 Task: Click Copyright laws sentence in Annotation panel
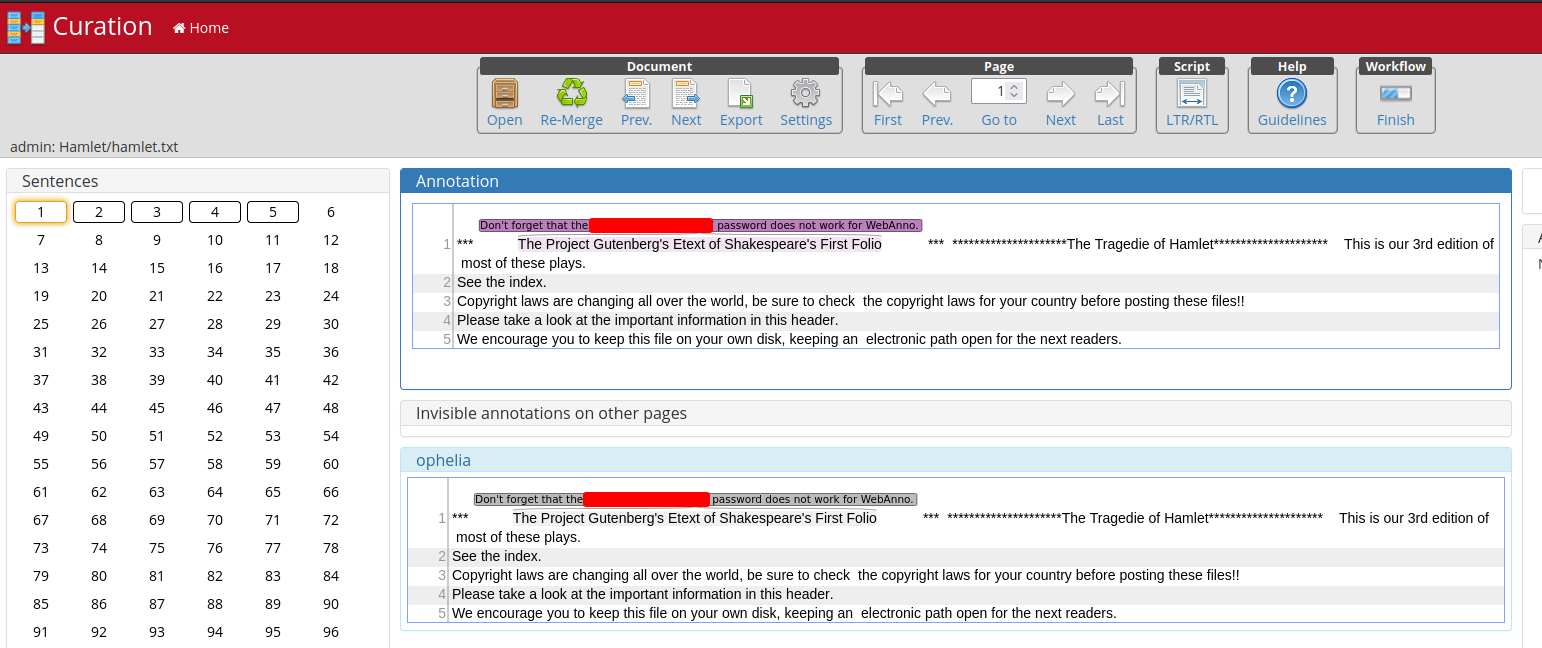(x=851, y=301)
